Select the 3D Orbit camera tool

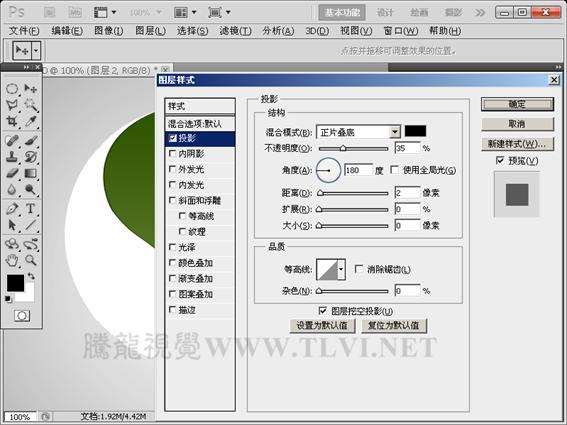pyautogui.click(x=30, y=244)
